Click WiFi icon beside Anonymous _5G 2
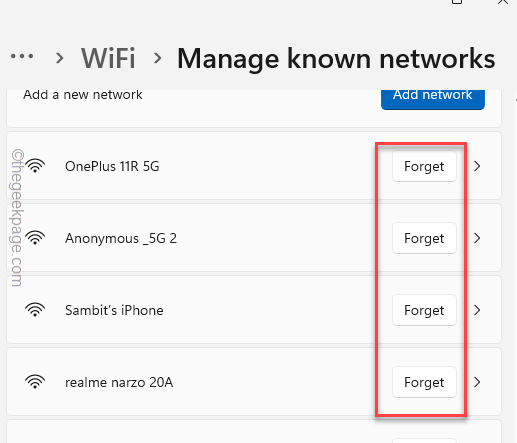517x443 pixels. 35,238
